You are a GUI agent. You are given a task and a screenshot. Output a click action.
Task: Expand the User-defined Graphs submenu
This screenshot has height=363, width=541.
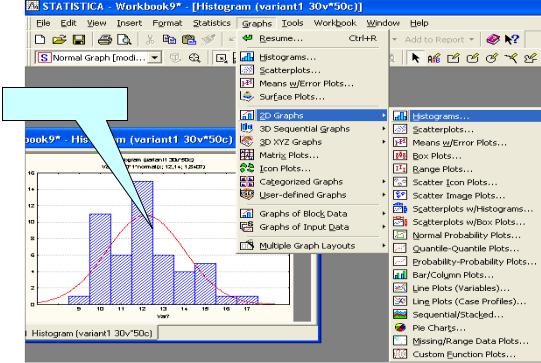[384, 195]
